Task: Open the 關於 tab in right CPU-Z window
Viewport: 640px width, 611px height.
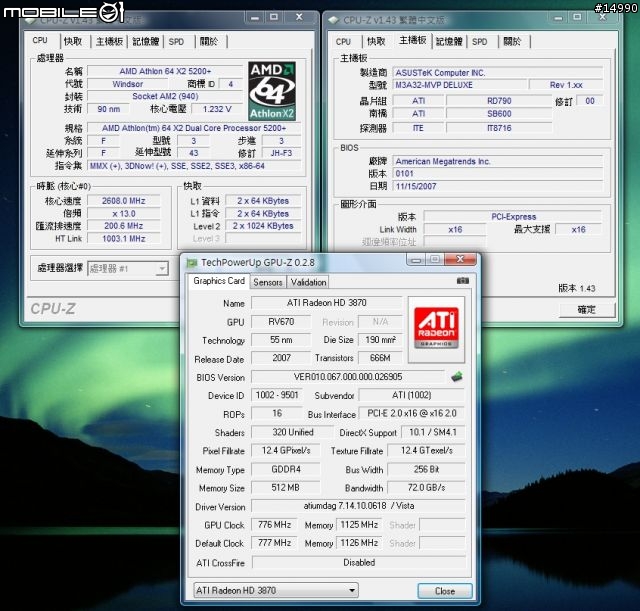Action: point(512,42)
